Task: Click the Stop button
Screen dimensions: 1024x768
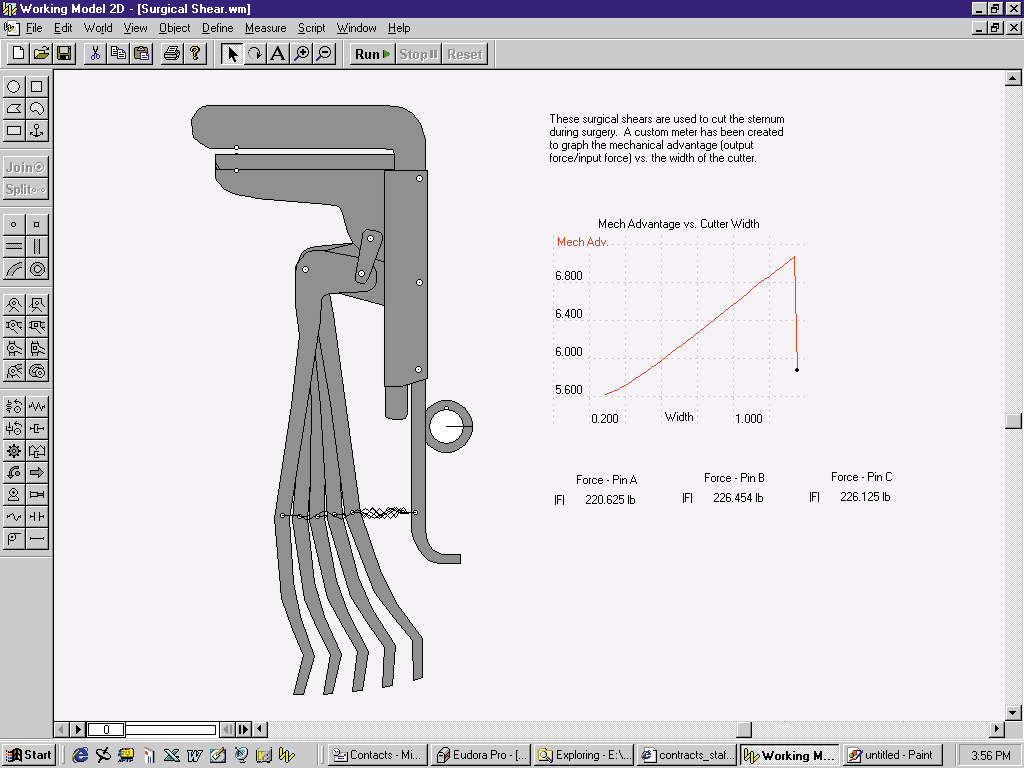Action: click(418, 54)
